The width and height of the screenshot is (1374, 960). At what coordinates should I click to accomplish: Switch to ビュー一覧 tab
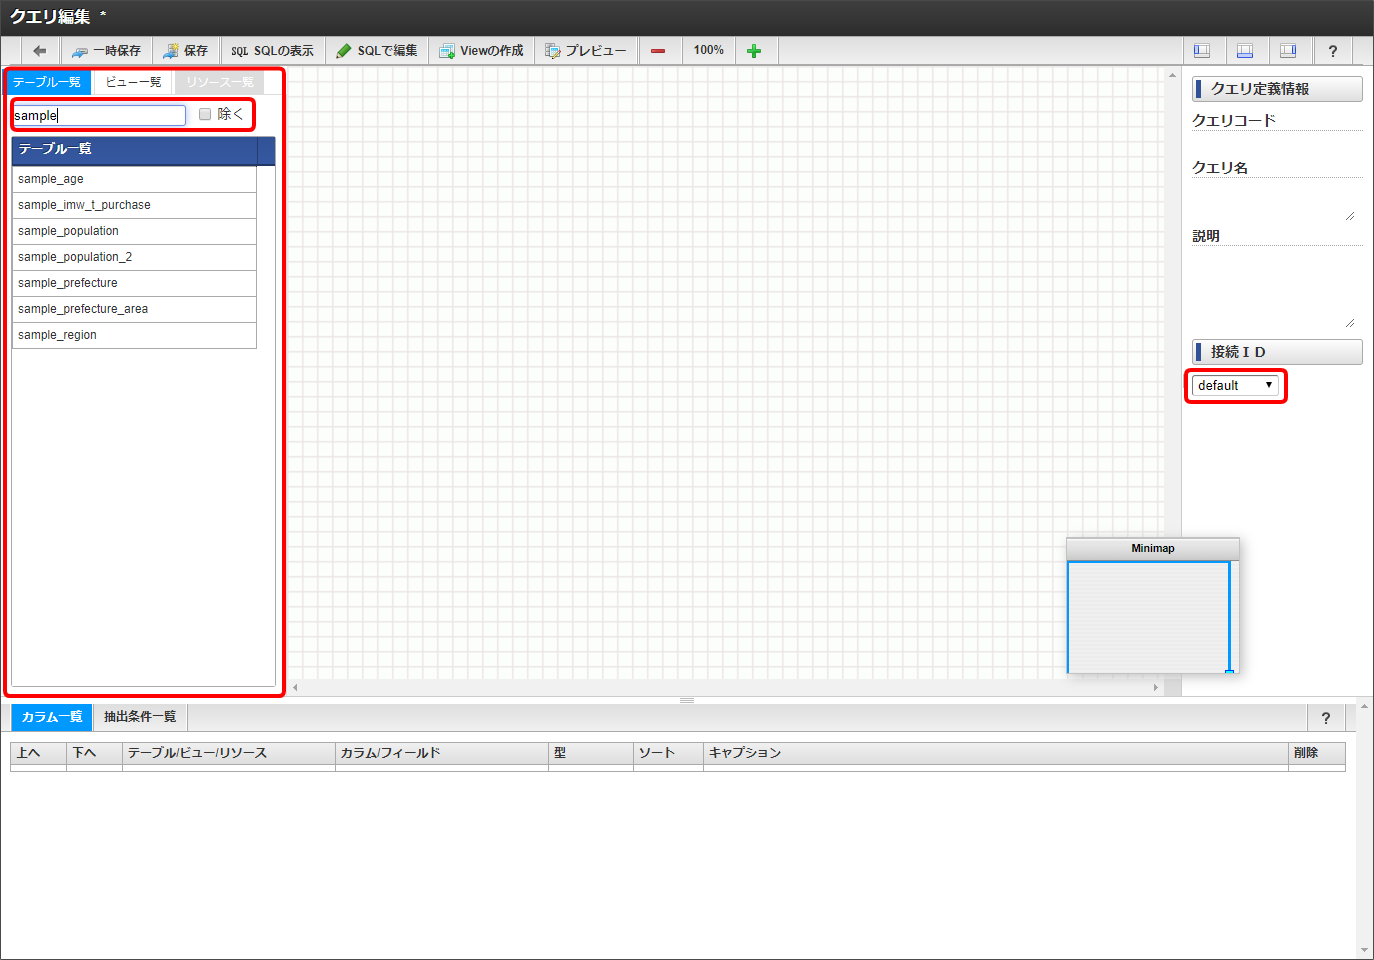coord(133,82)
